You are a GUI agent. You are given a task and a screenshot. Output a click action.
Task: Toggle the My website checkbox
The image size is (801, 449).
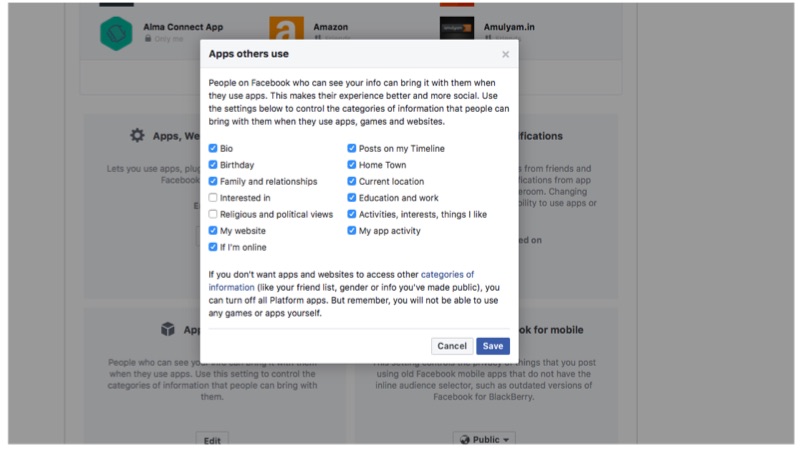(x=213, y=231)
